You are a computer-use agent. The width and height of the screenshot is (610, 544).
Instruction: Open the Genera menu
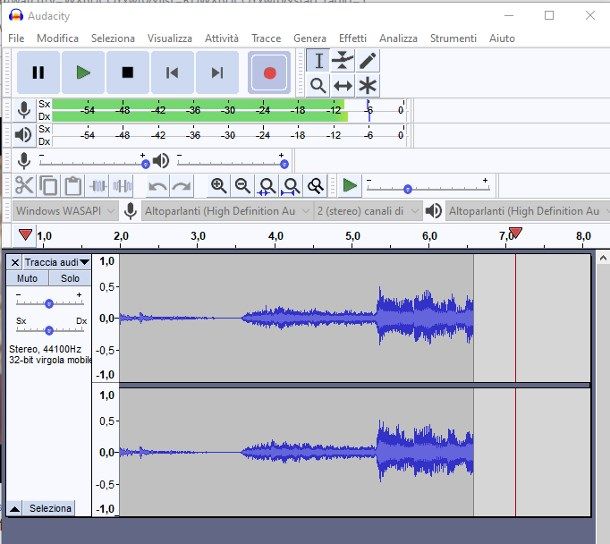(310, 38)
